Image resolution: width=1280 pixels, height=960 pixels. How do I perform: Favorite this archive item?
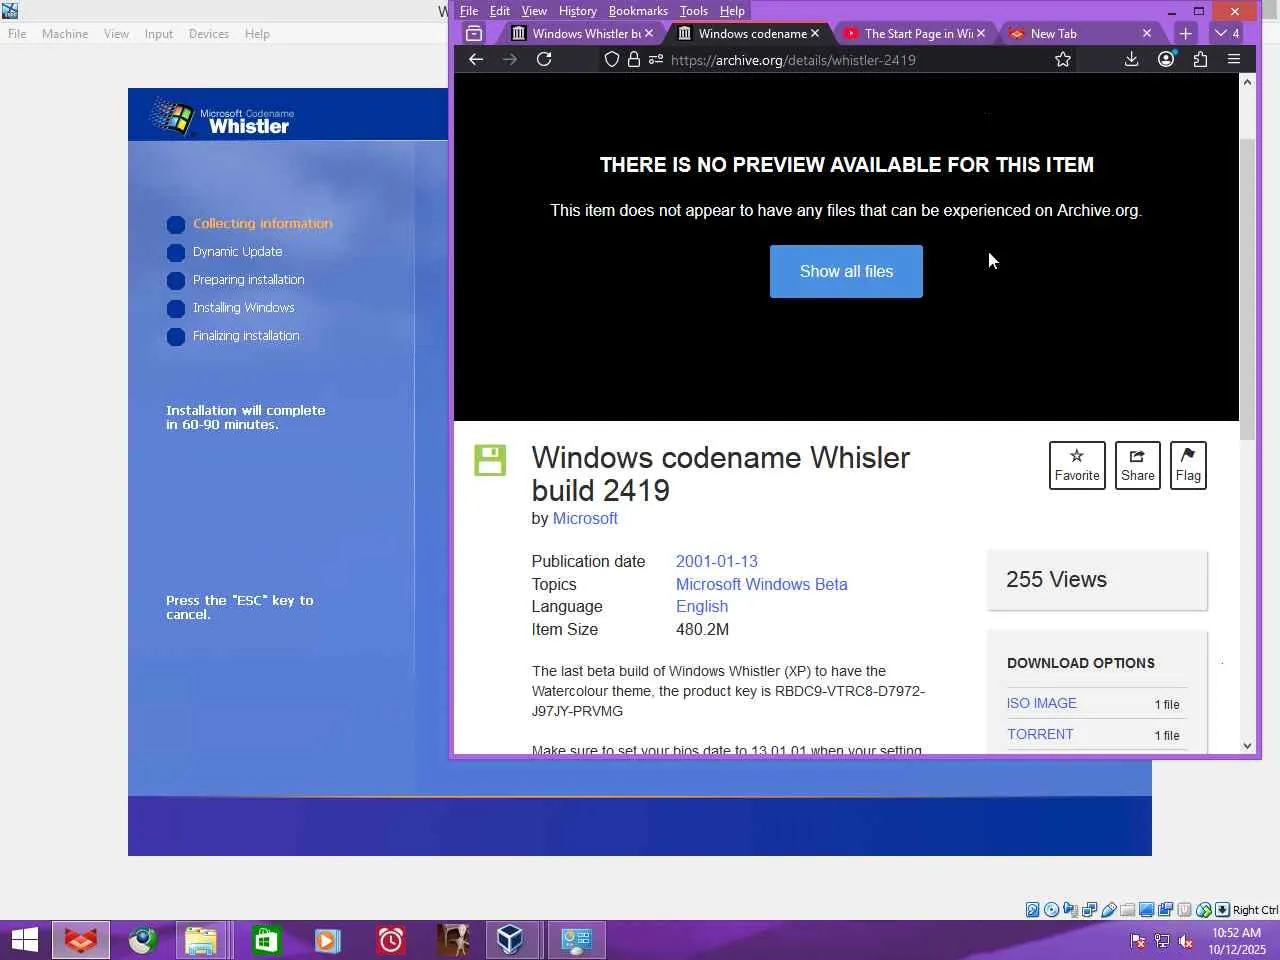[x=1077, y=465]
